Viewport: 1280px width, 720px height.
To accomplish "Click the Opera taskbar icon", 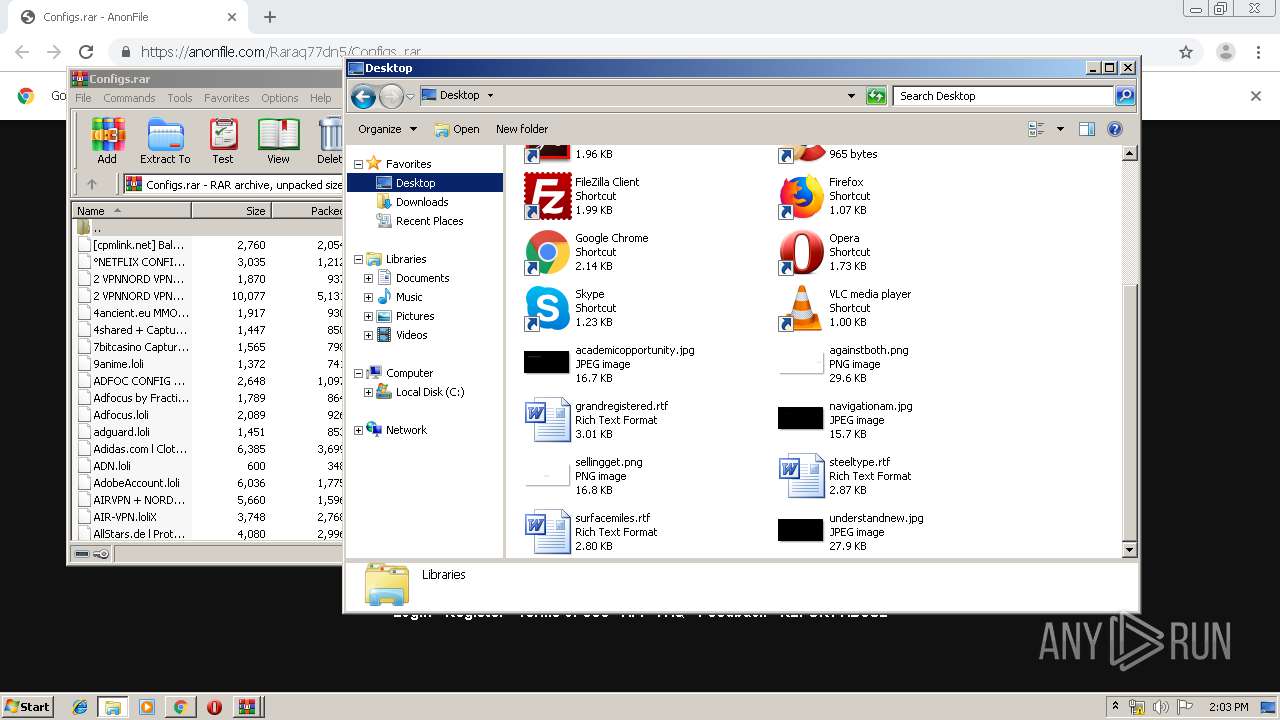I will coord(214,707).
